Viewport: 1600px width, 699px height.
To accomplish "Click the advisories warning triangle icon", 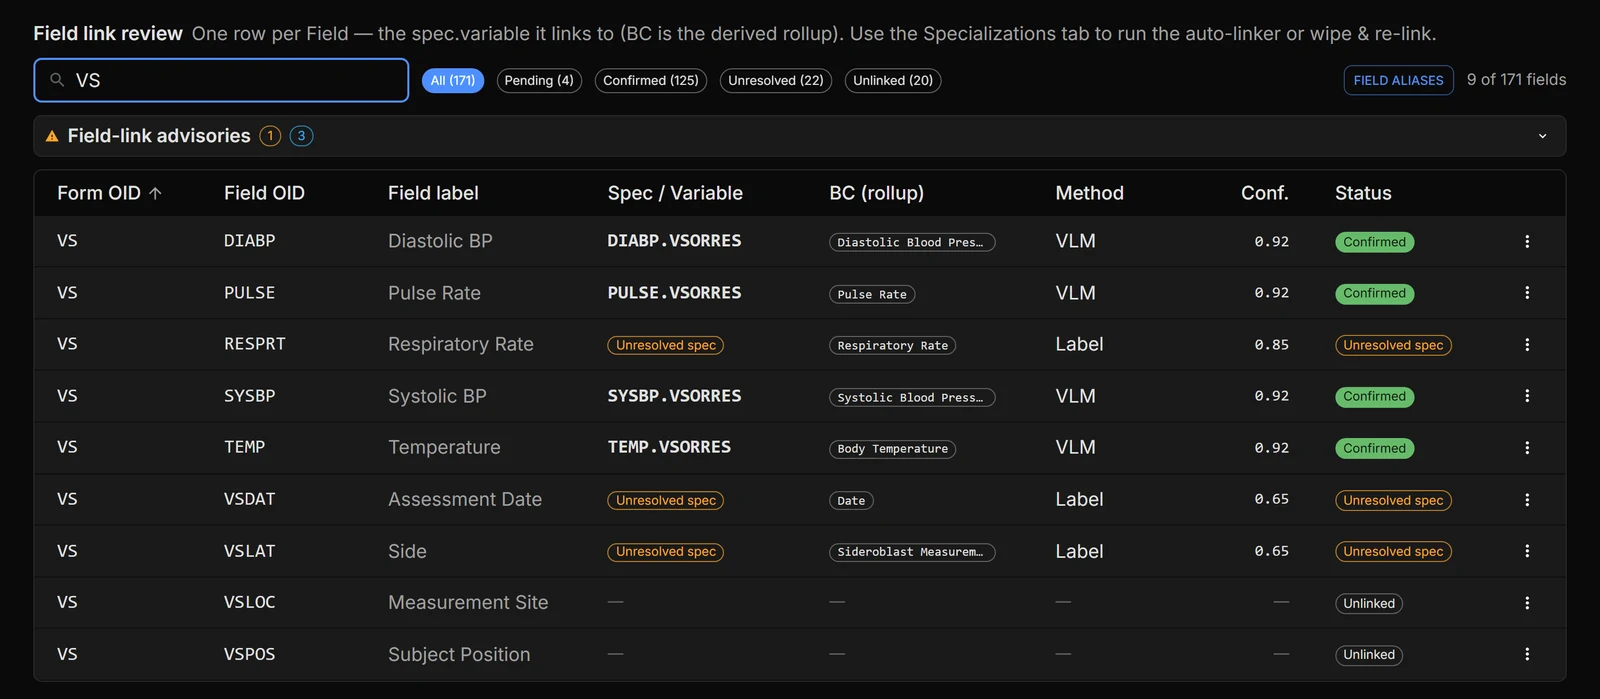I will pyautogui.click(x=52, y=136).
